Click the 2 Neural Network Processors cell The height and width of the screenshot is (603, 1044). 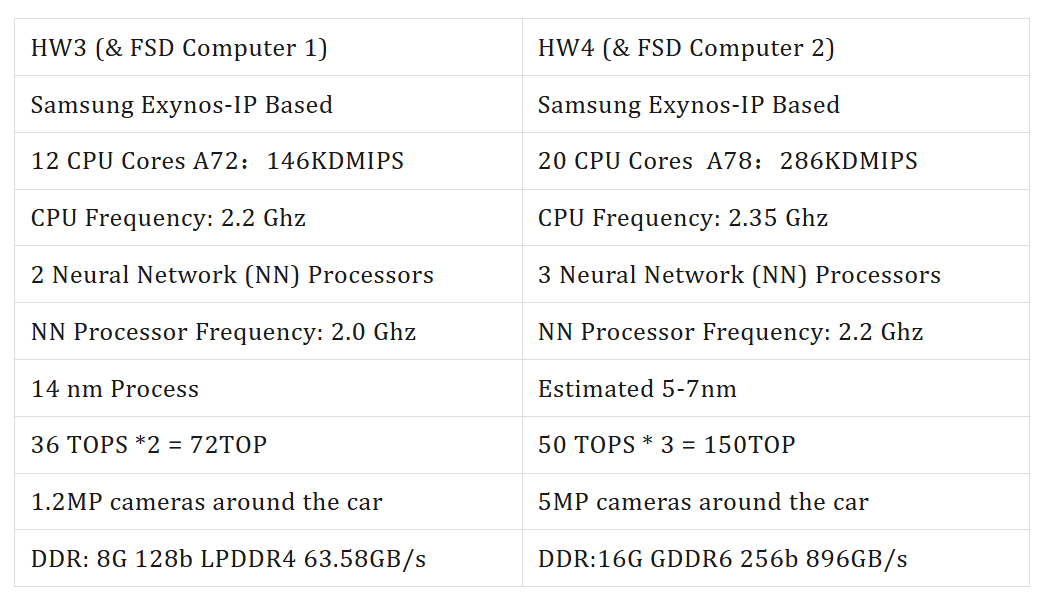click(268, 274)
